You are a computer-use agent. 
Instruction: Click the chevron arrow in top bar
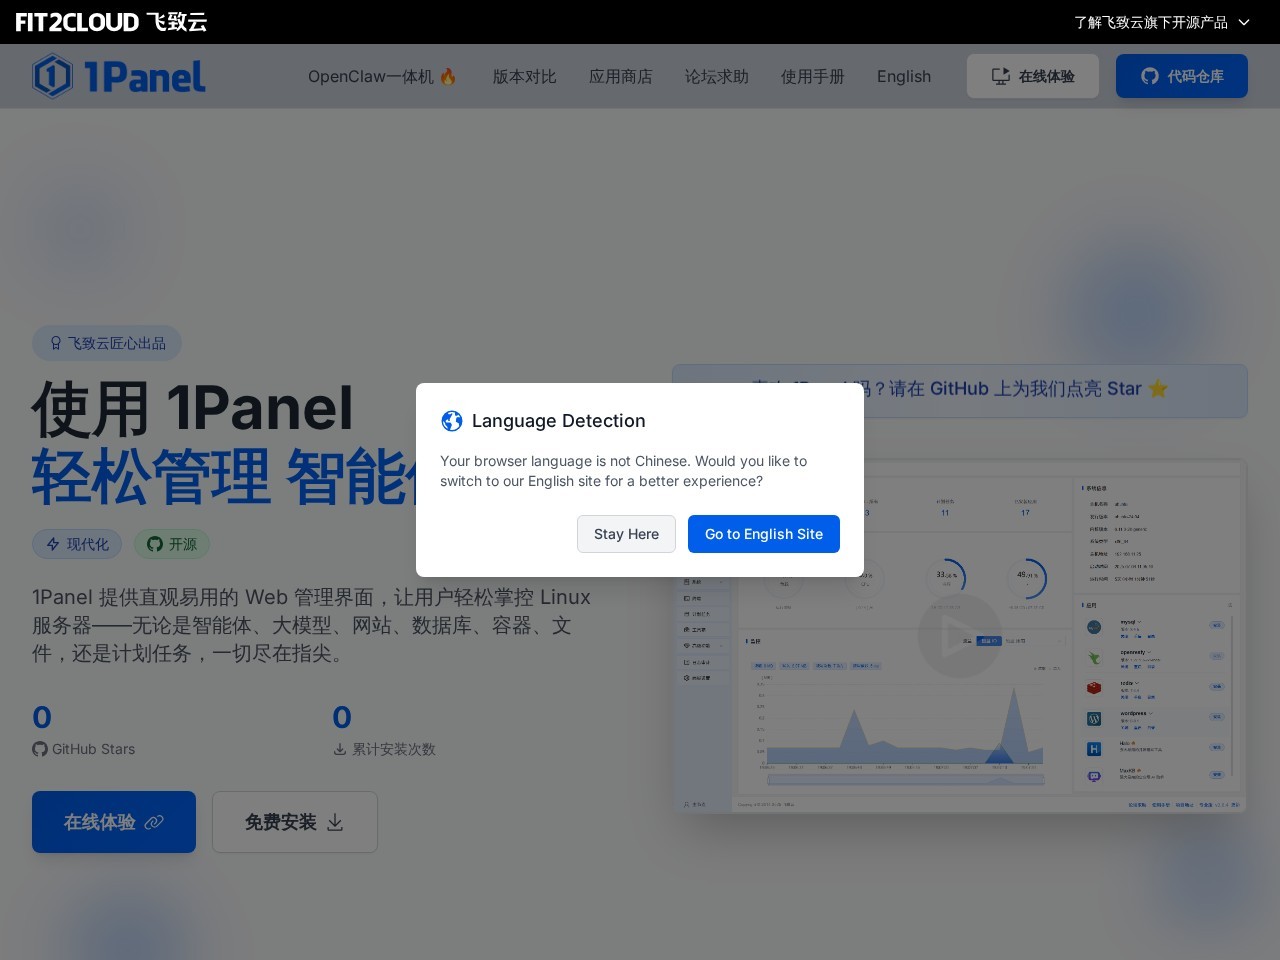pyautogui.click(x=1244, y=22)
